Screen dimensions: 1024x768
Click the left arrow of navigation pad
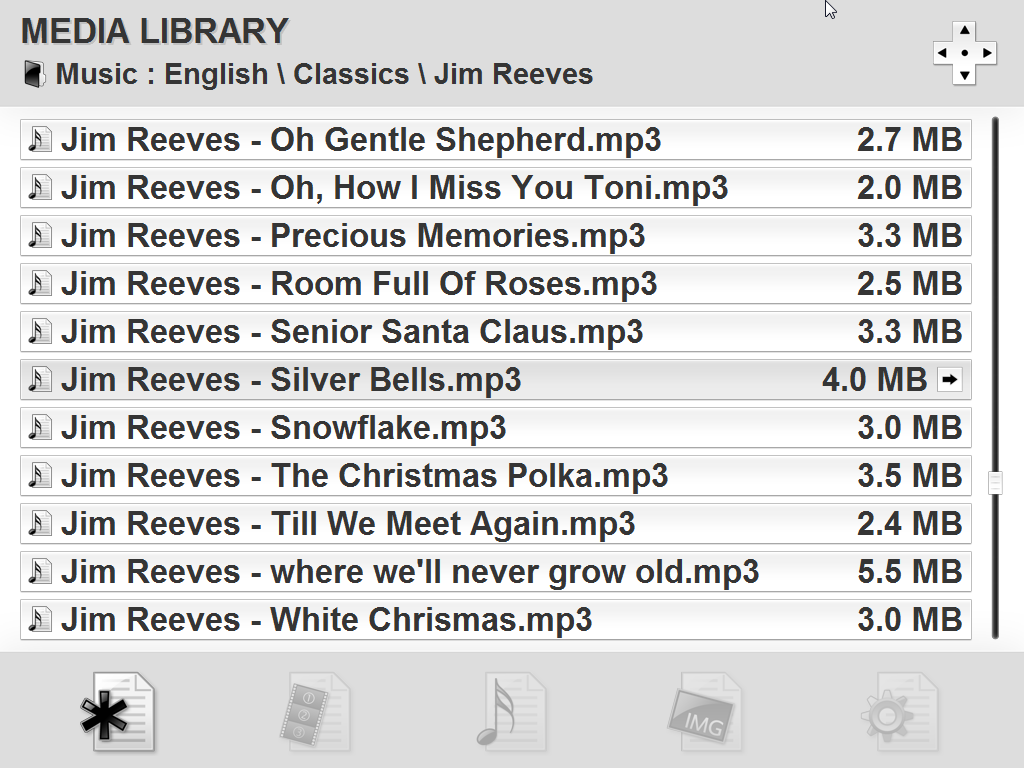pyautogui.click(x=942, y=53)
